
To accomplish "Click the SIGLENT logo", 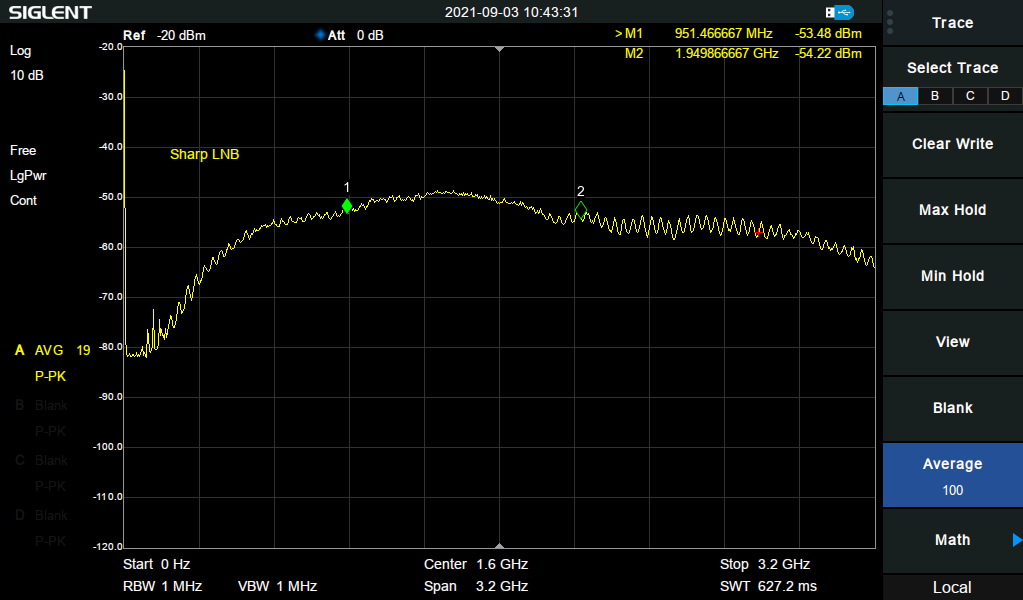I will [50, 12].
